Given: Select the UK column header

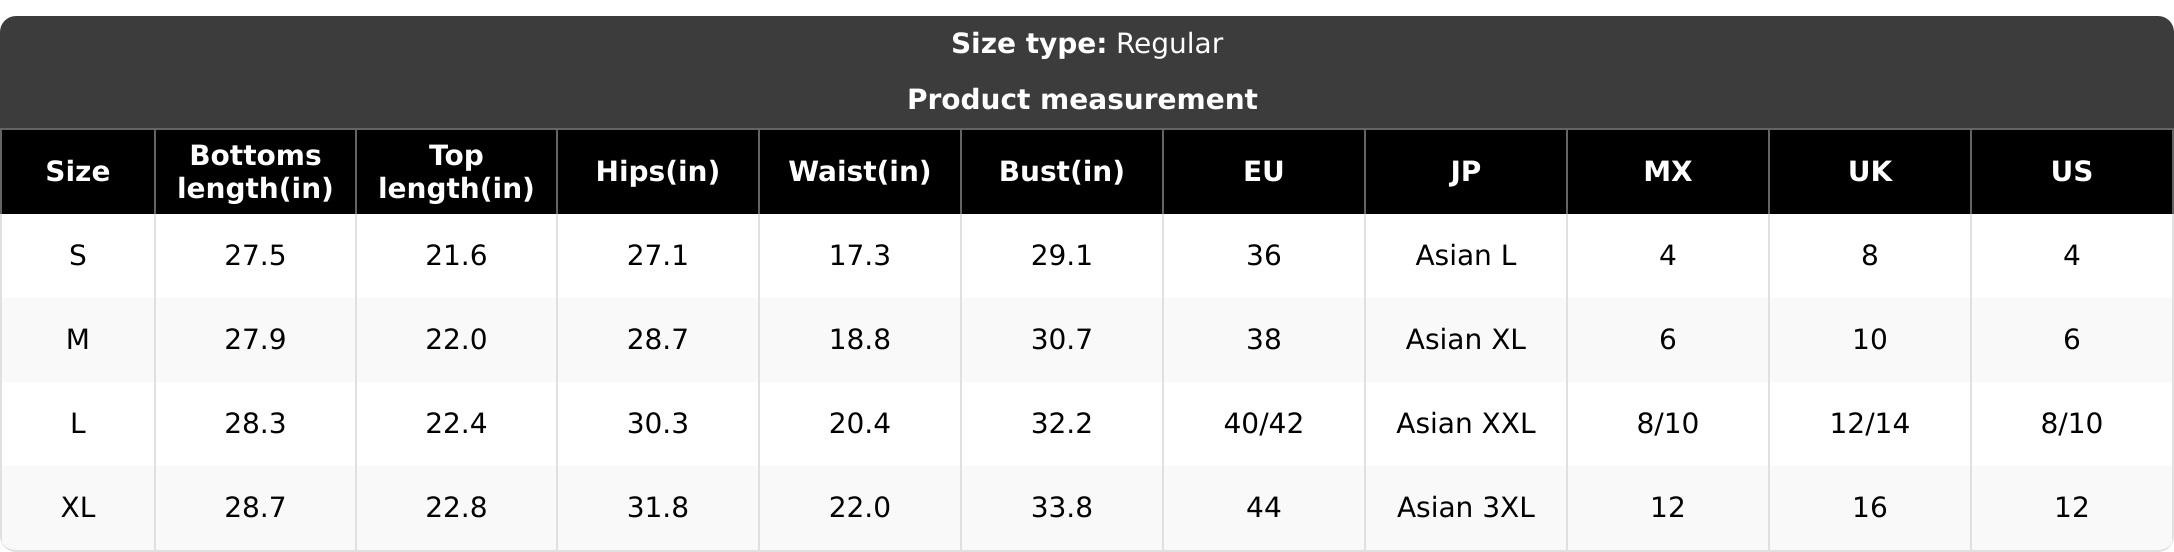Looking at the screenshot, I should pyautogui.click(x=1870, y=172).
